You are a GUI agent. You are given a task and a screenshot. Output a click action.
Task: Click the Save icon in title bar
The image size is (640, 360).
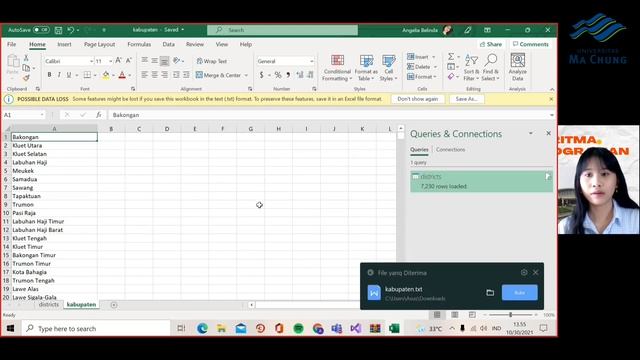click(x=58, y=30)
